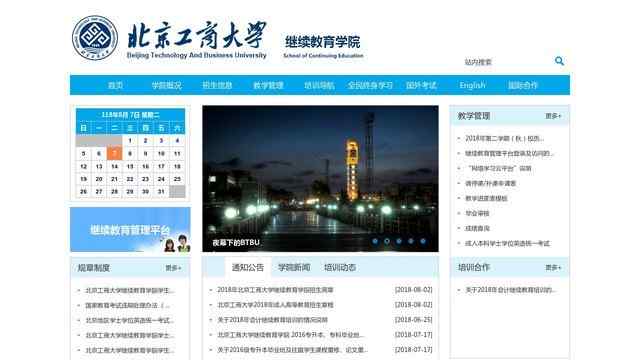Go to fifth slideshow dot

(x=423, y=241)
